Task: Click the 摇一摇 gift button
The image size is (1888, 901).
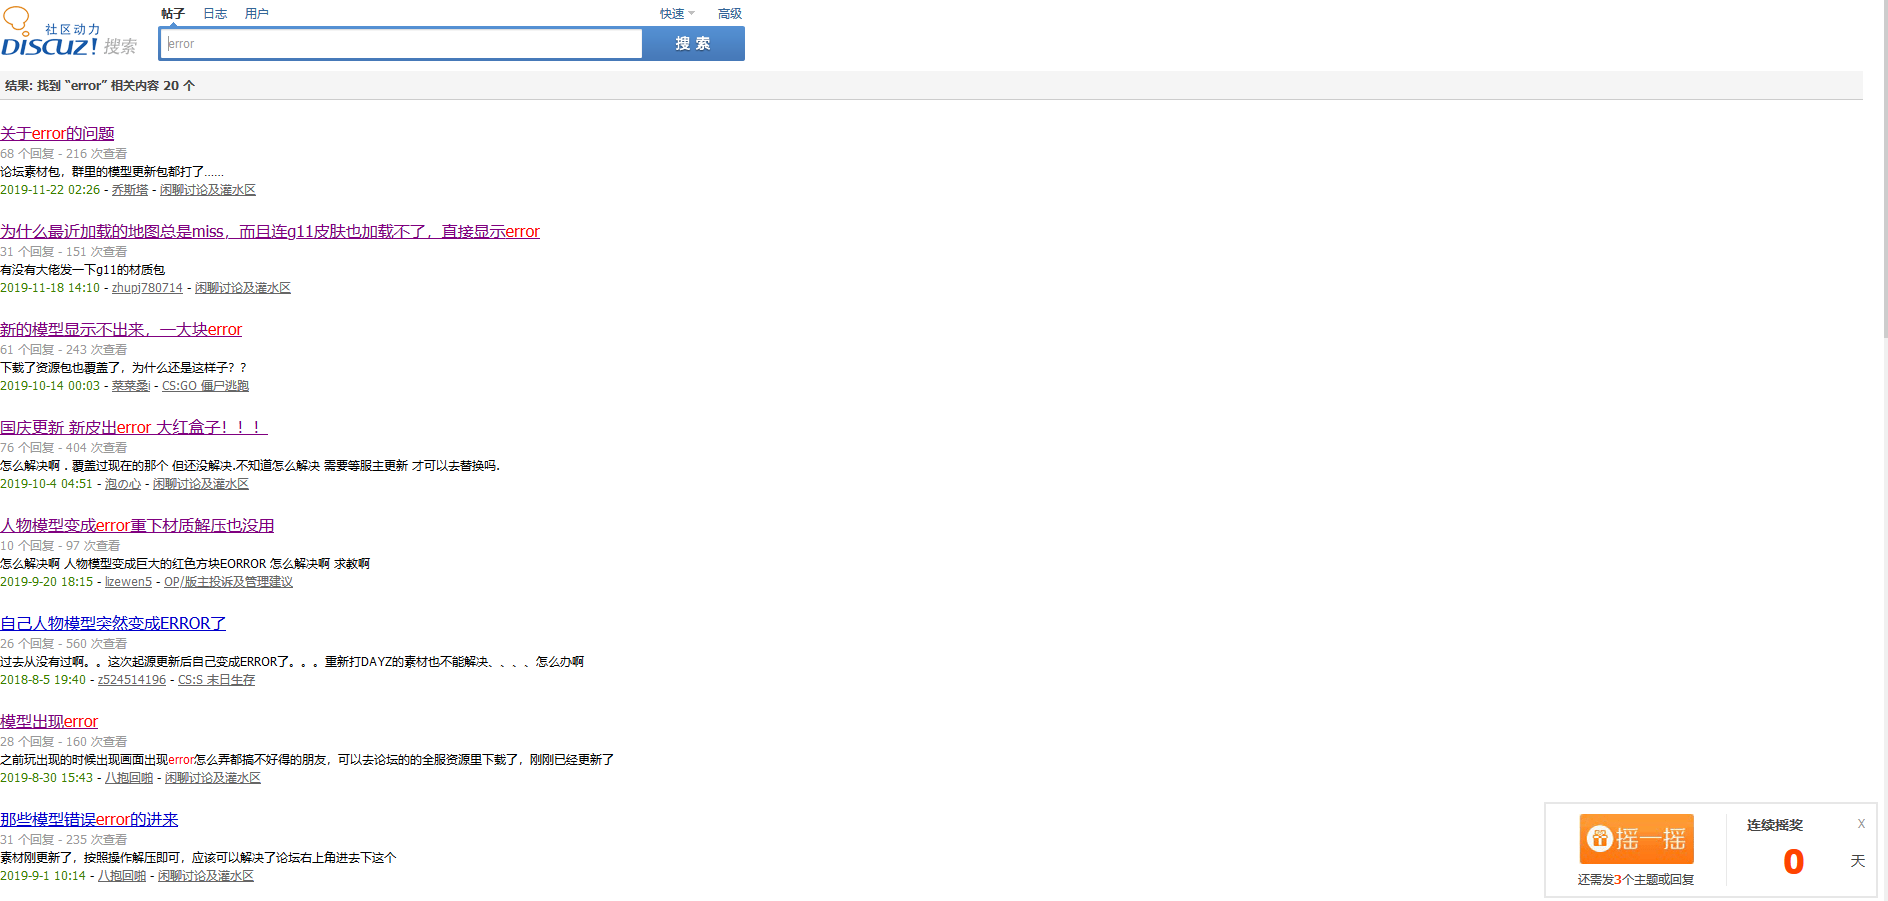Action: (1636, 838)
